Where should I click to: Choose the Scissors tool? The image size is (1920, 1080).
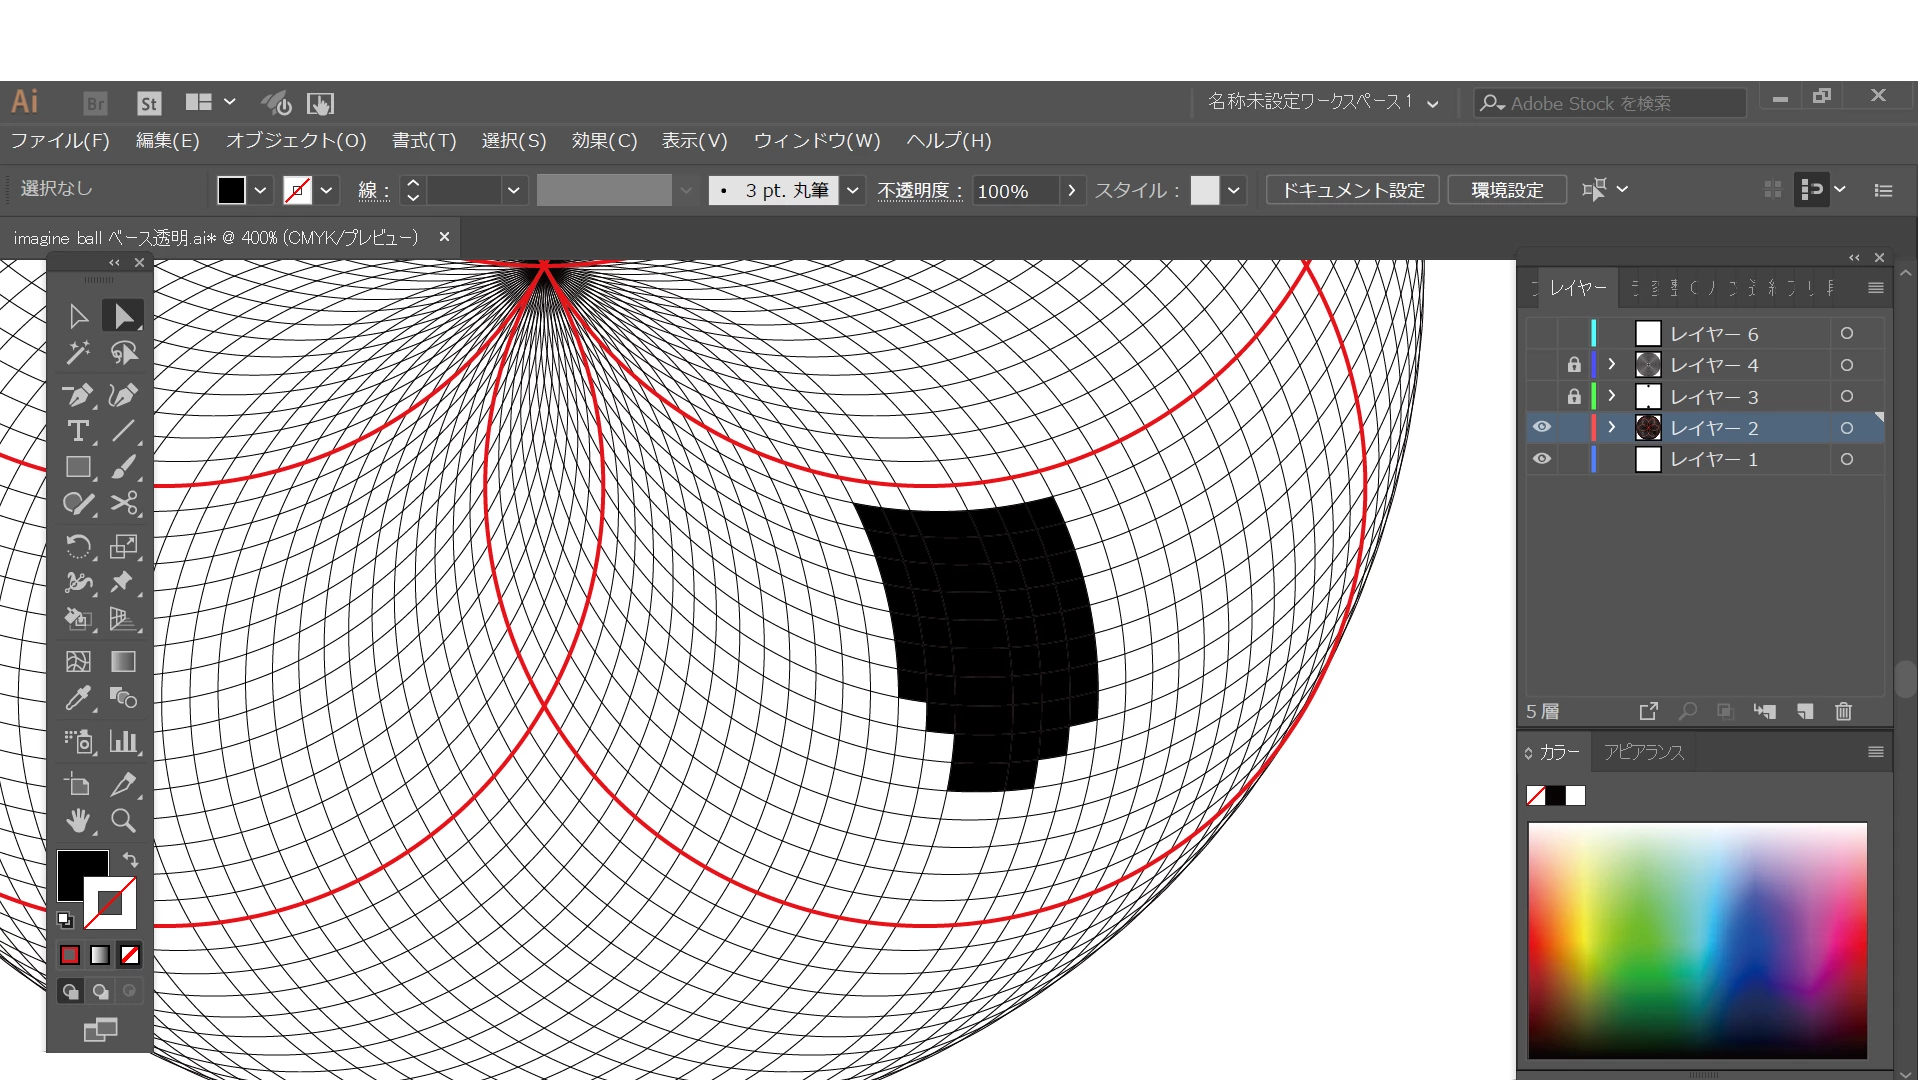(x=124, y=504)
